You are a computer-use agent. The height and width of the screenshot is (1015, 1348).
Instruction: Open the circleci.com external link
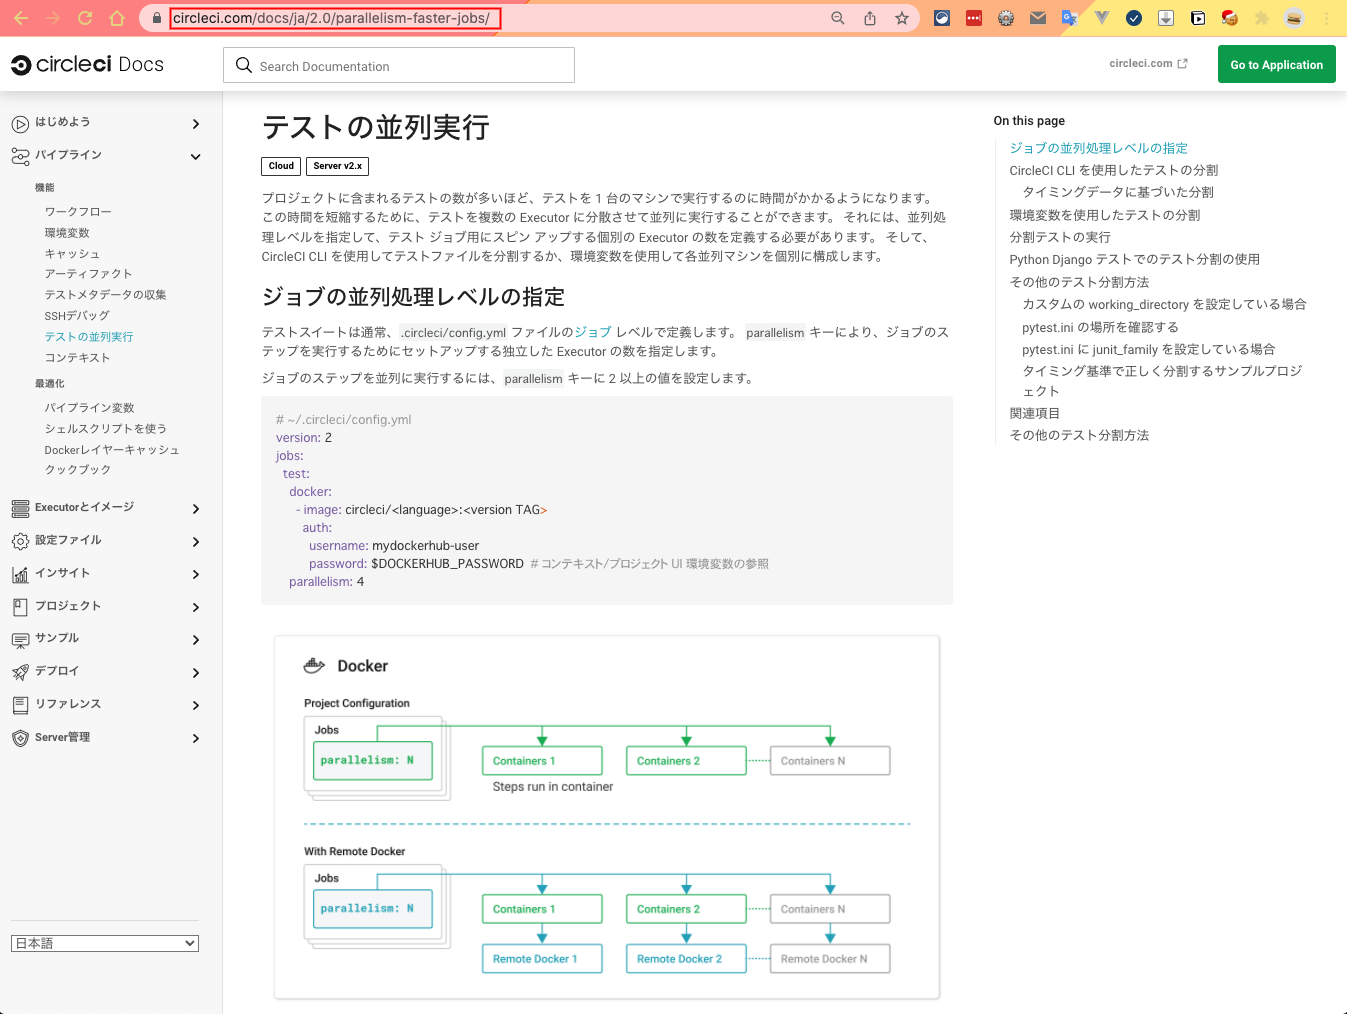[1149, 63]
